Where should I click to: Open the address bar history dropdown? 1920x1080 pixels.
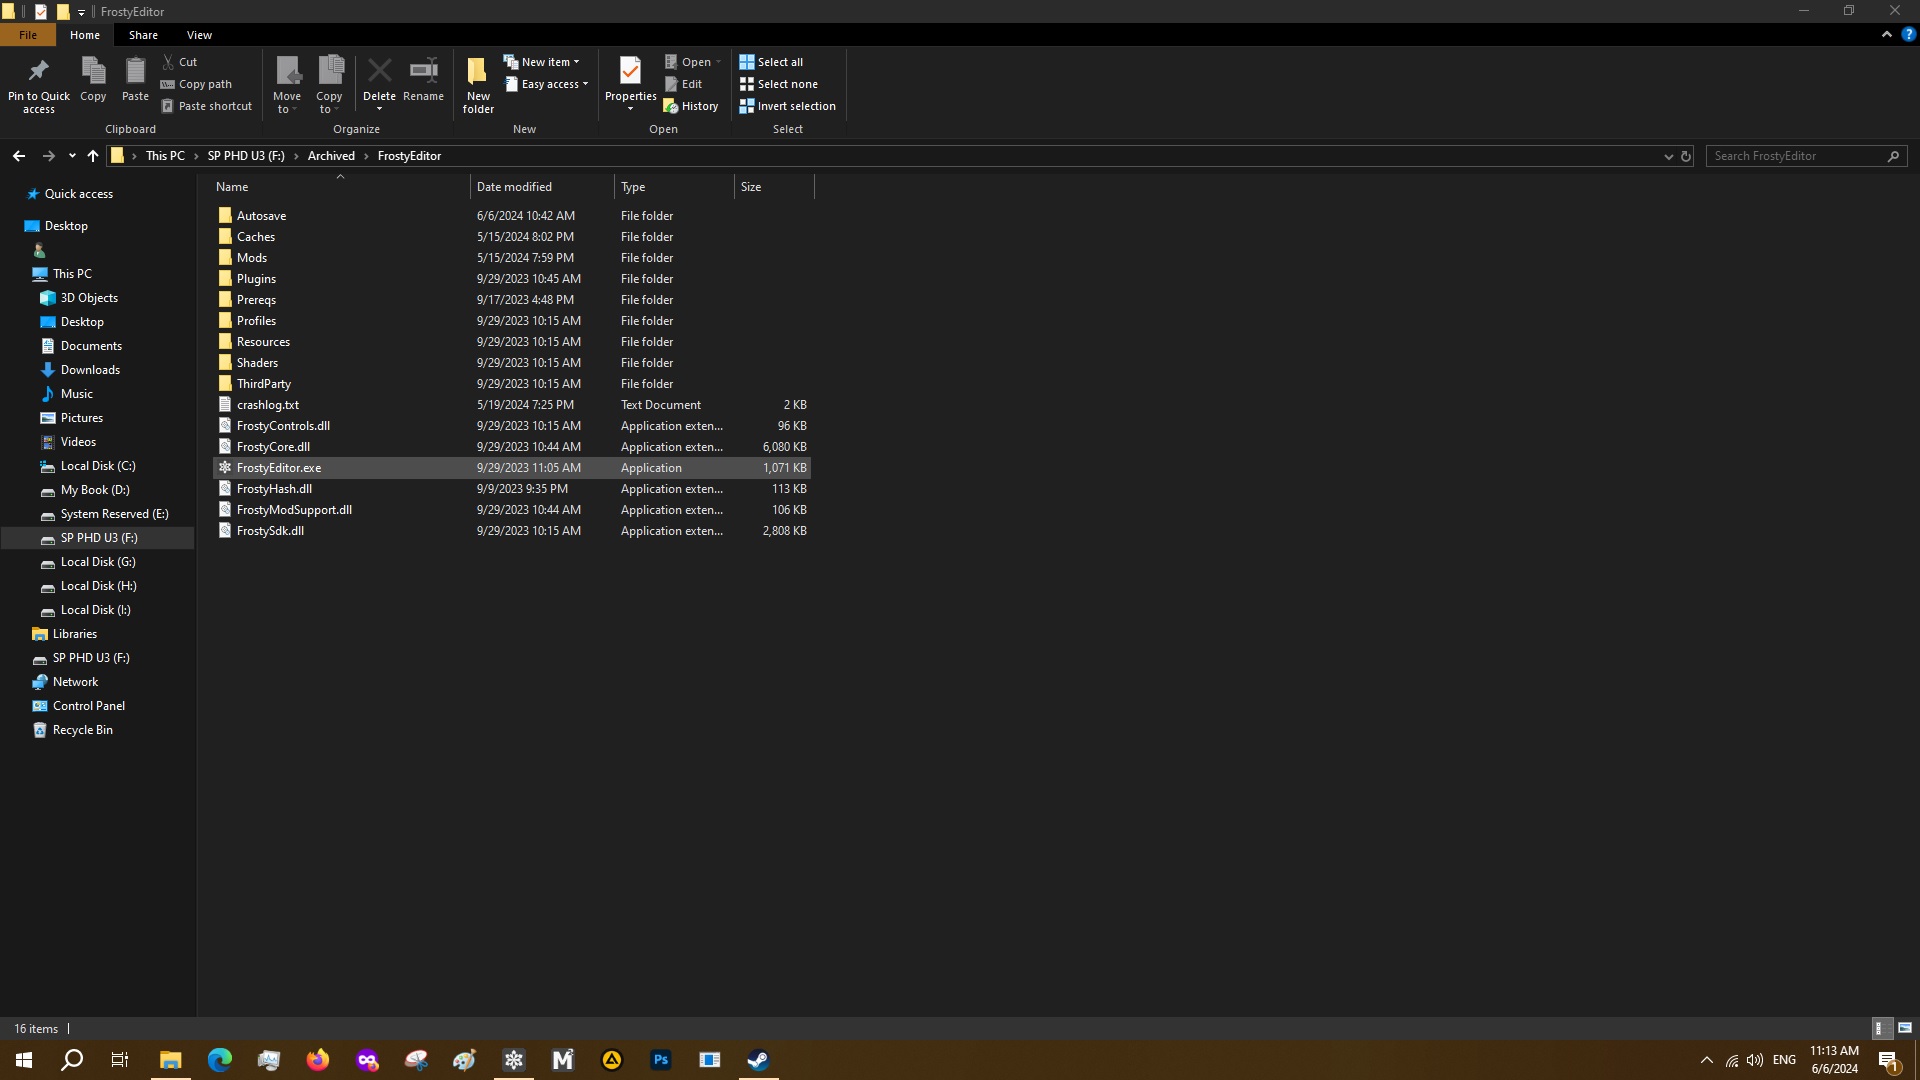(x=1668, y=156)
